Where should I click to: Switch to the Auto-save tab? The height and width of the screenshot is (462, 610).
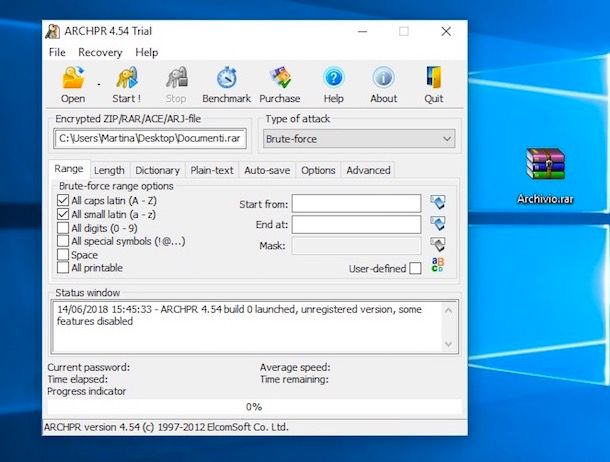267,170
